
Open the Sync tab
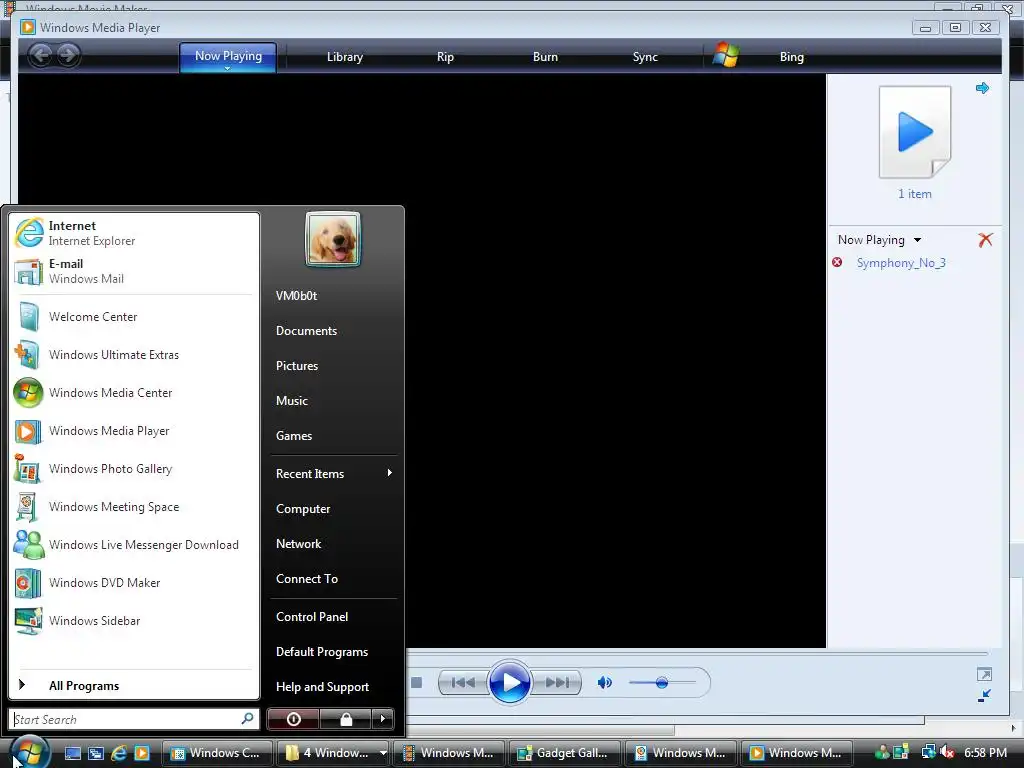pos(645,57)
